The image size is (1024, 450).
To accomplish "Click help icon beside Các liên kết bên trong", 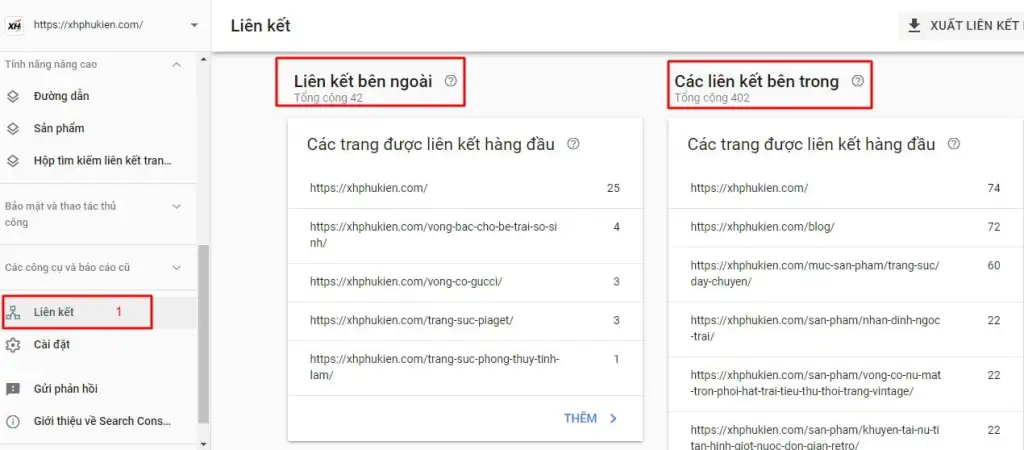I will coord(857,81).
